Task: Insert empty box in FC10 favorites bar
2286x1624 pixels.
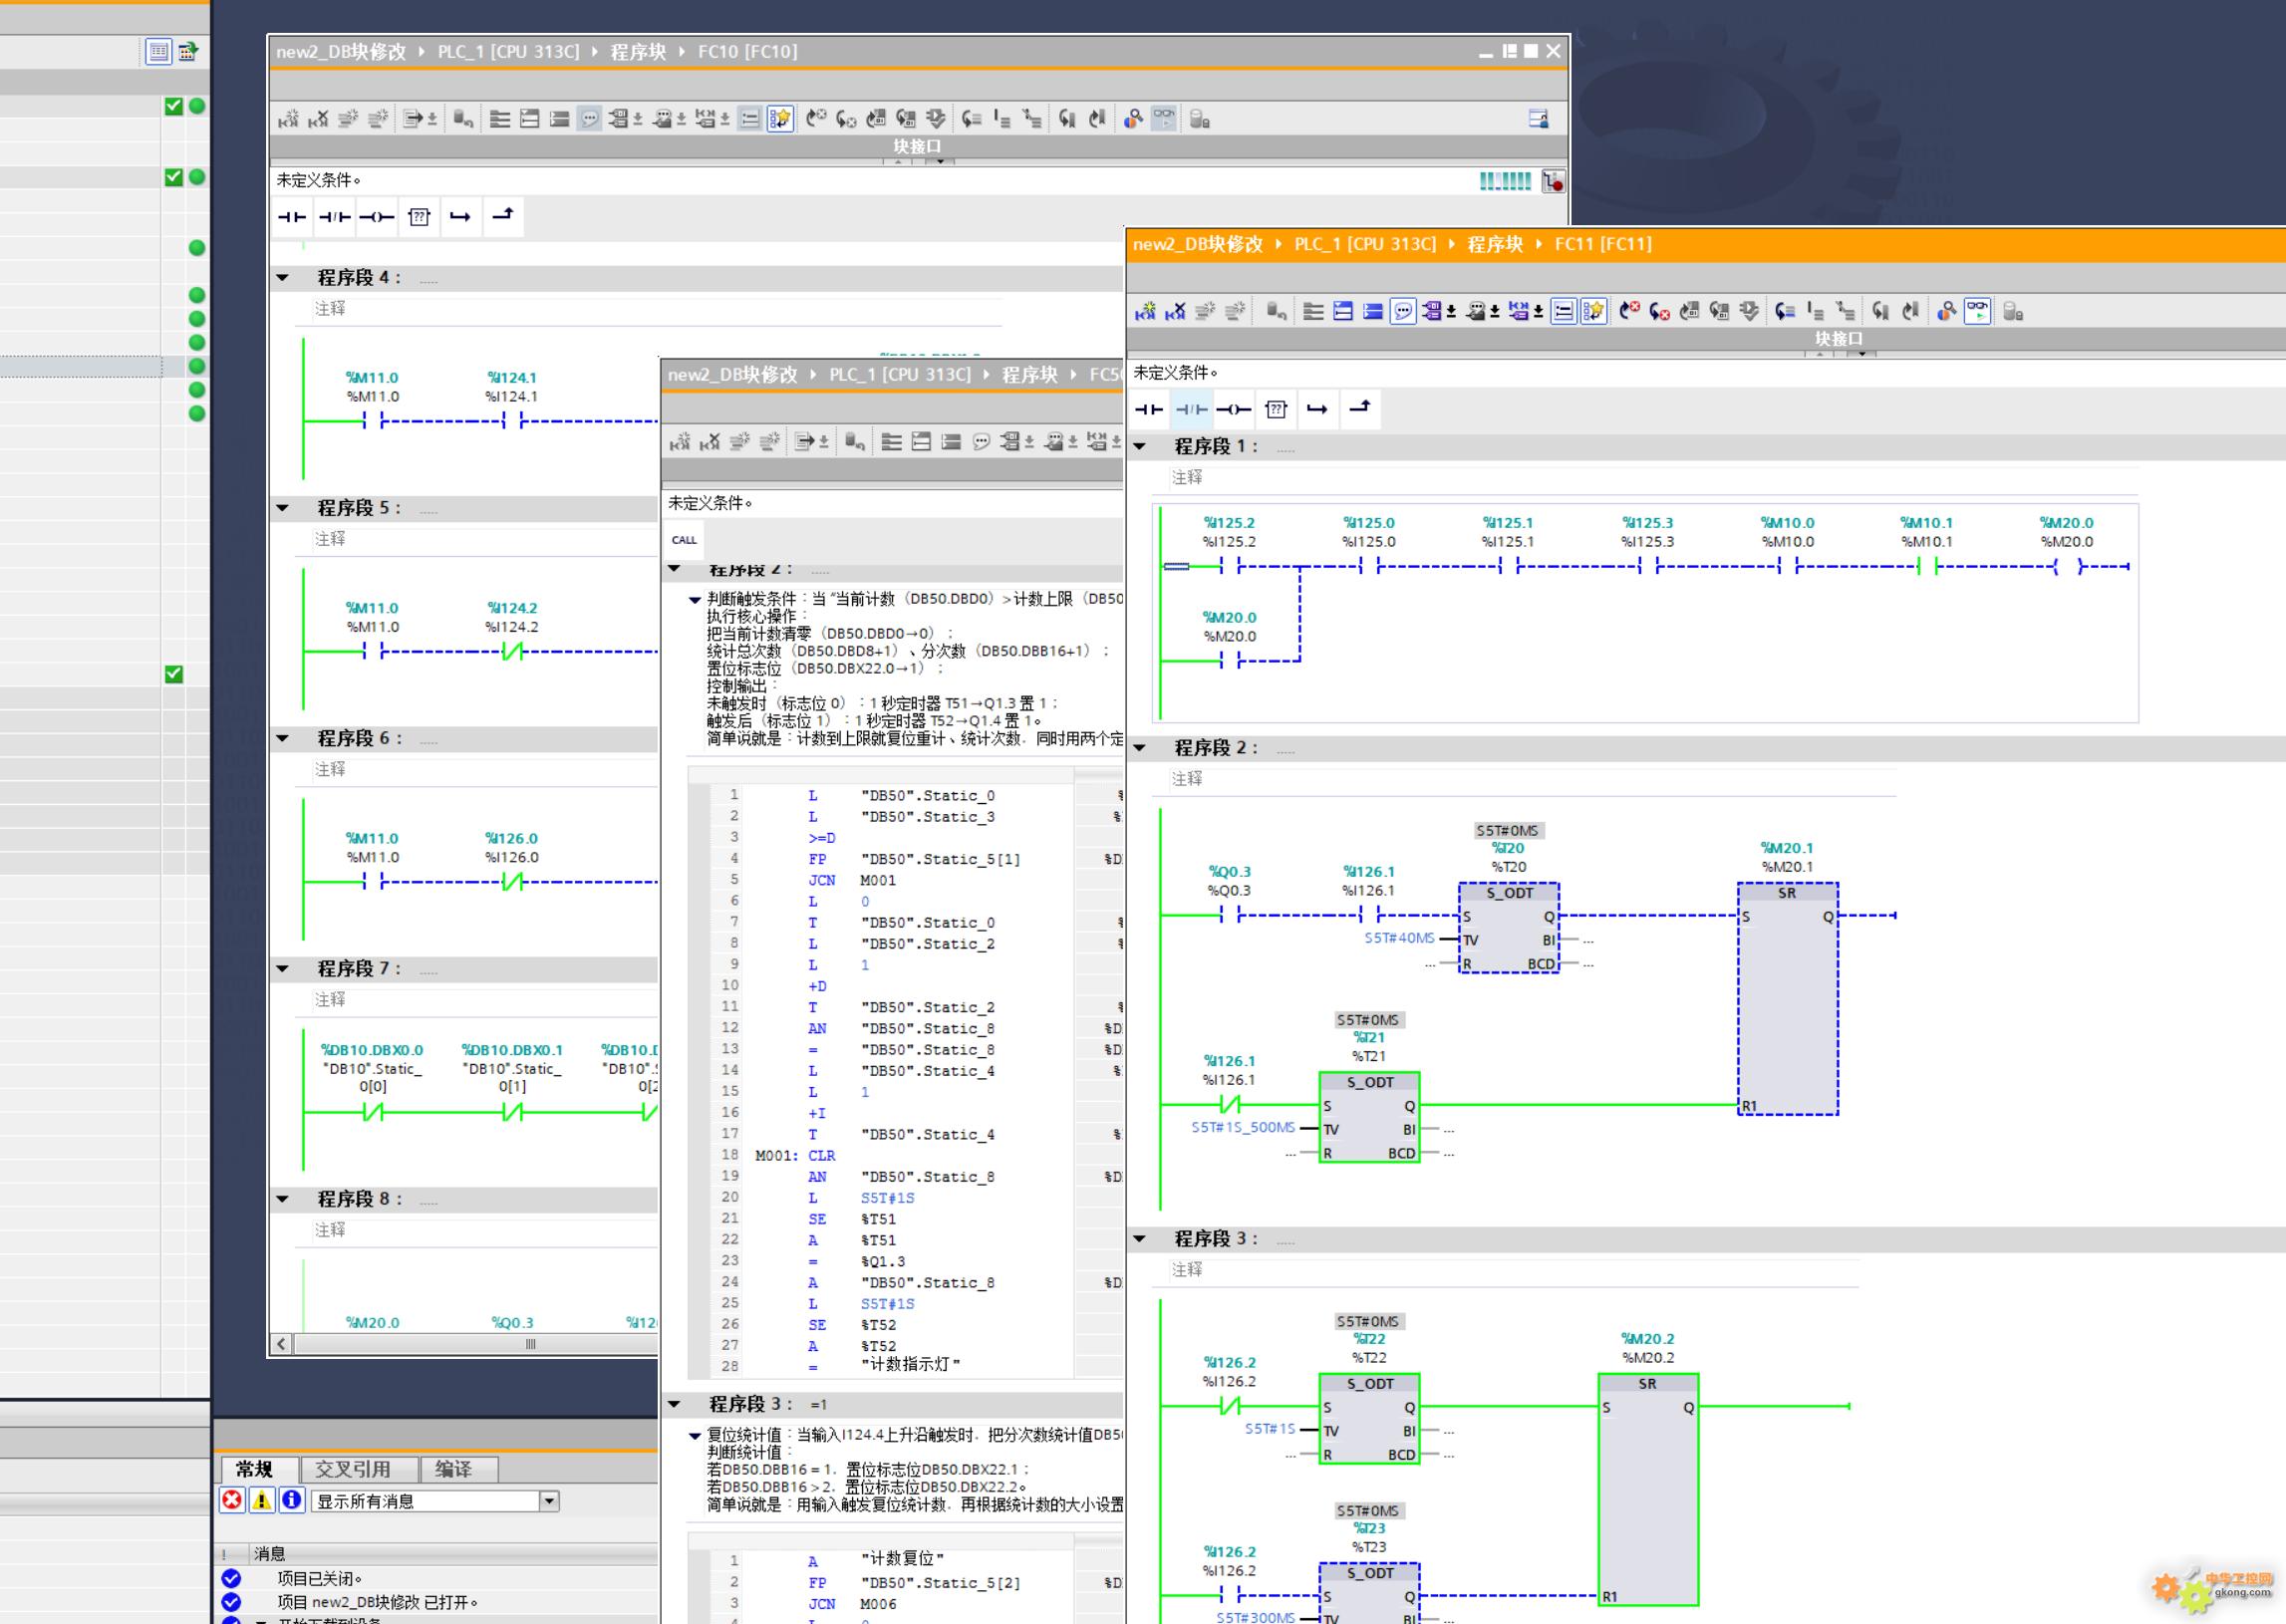Action: [419, 217]
